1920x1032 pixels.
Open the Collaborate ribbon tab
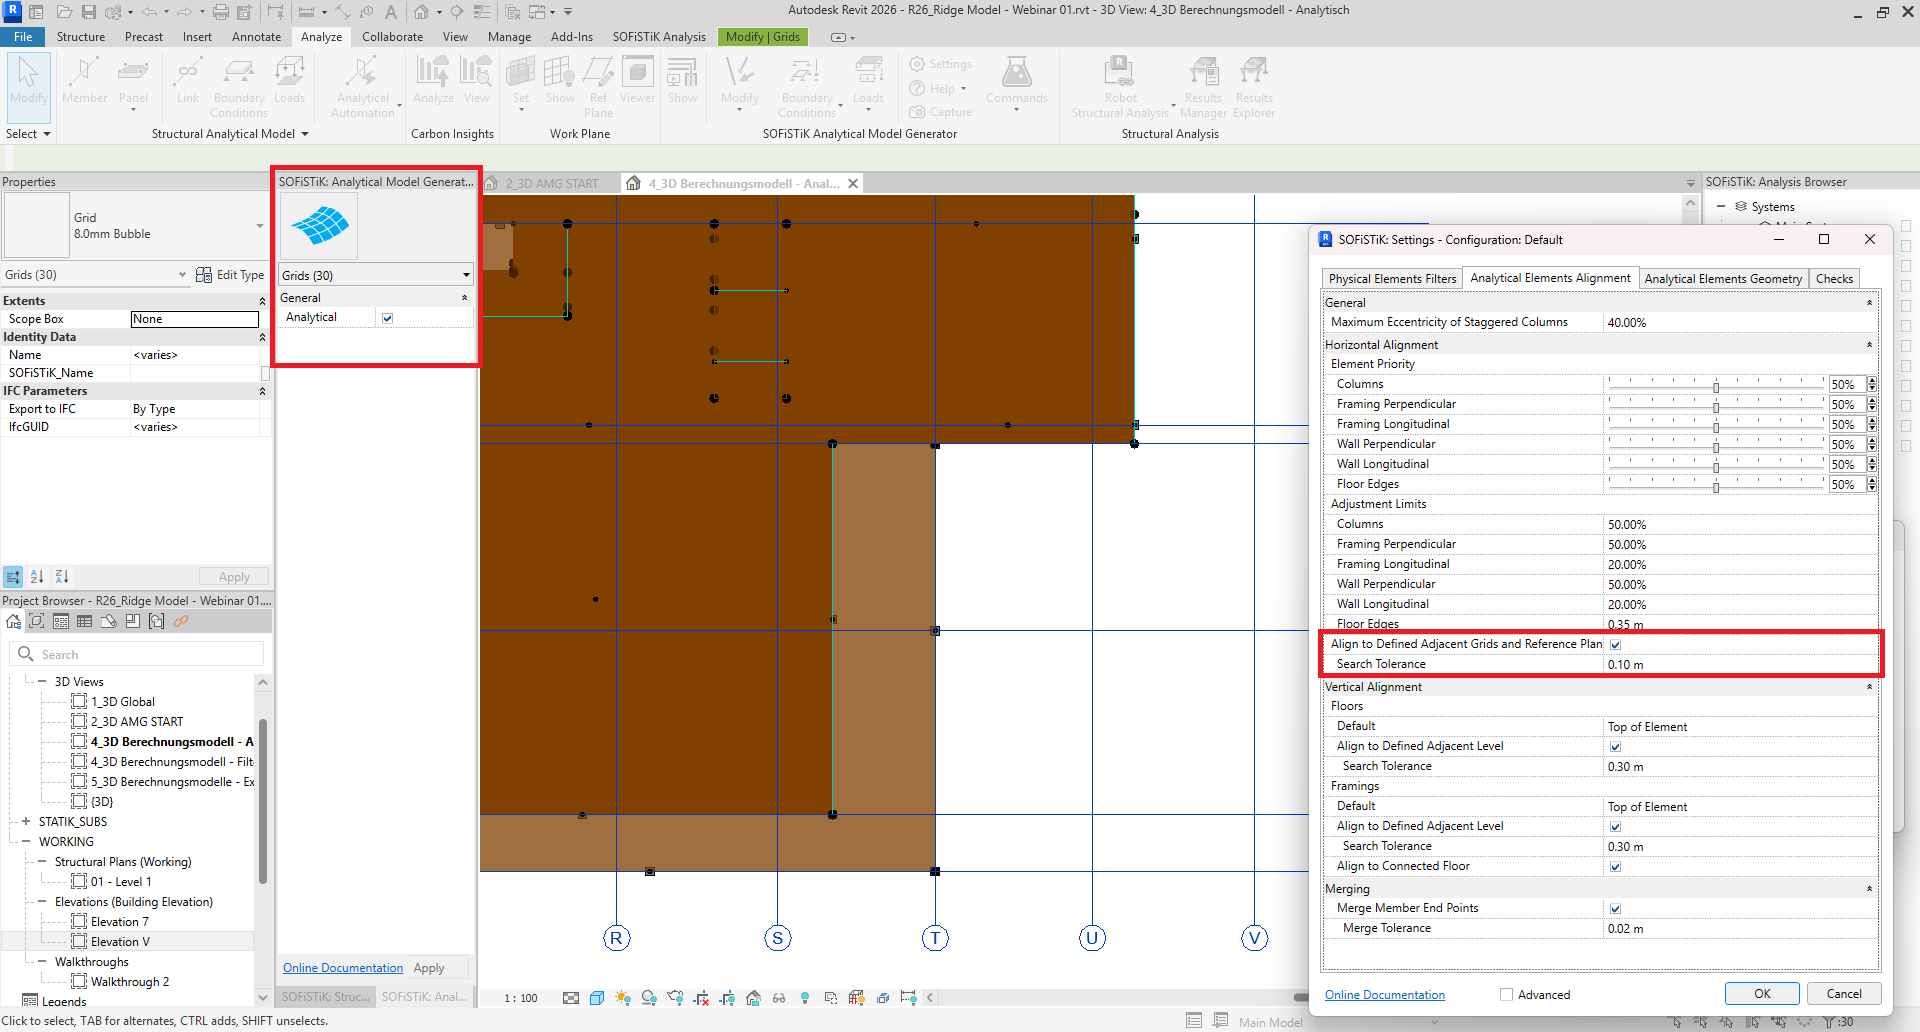[392, 37]
